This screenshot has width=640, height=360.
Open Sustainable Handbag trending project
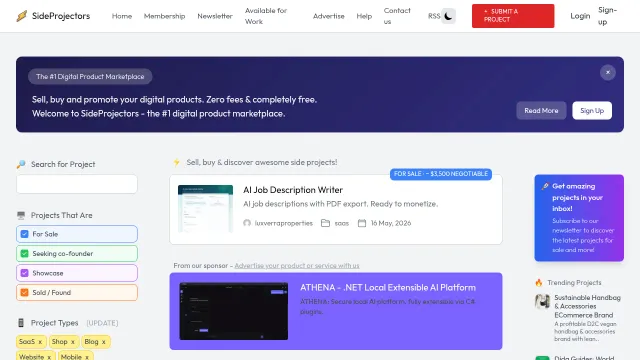(587, 306)
